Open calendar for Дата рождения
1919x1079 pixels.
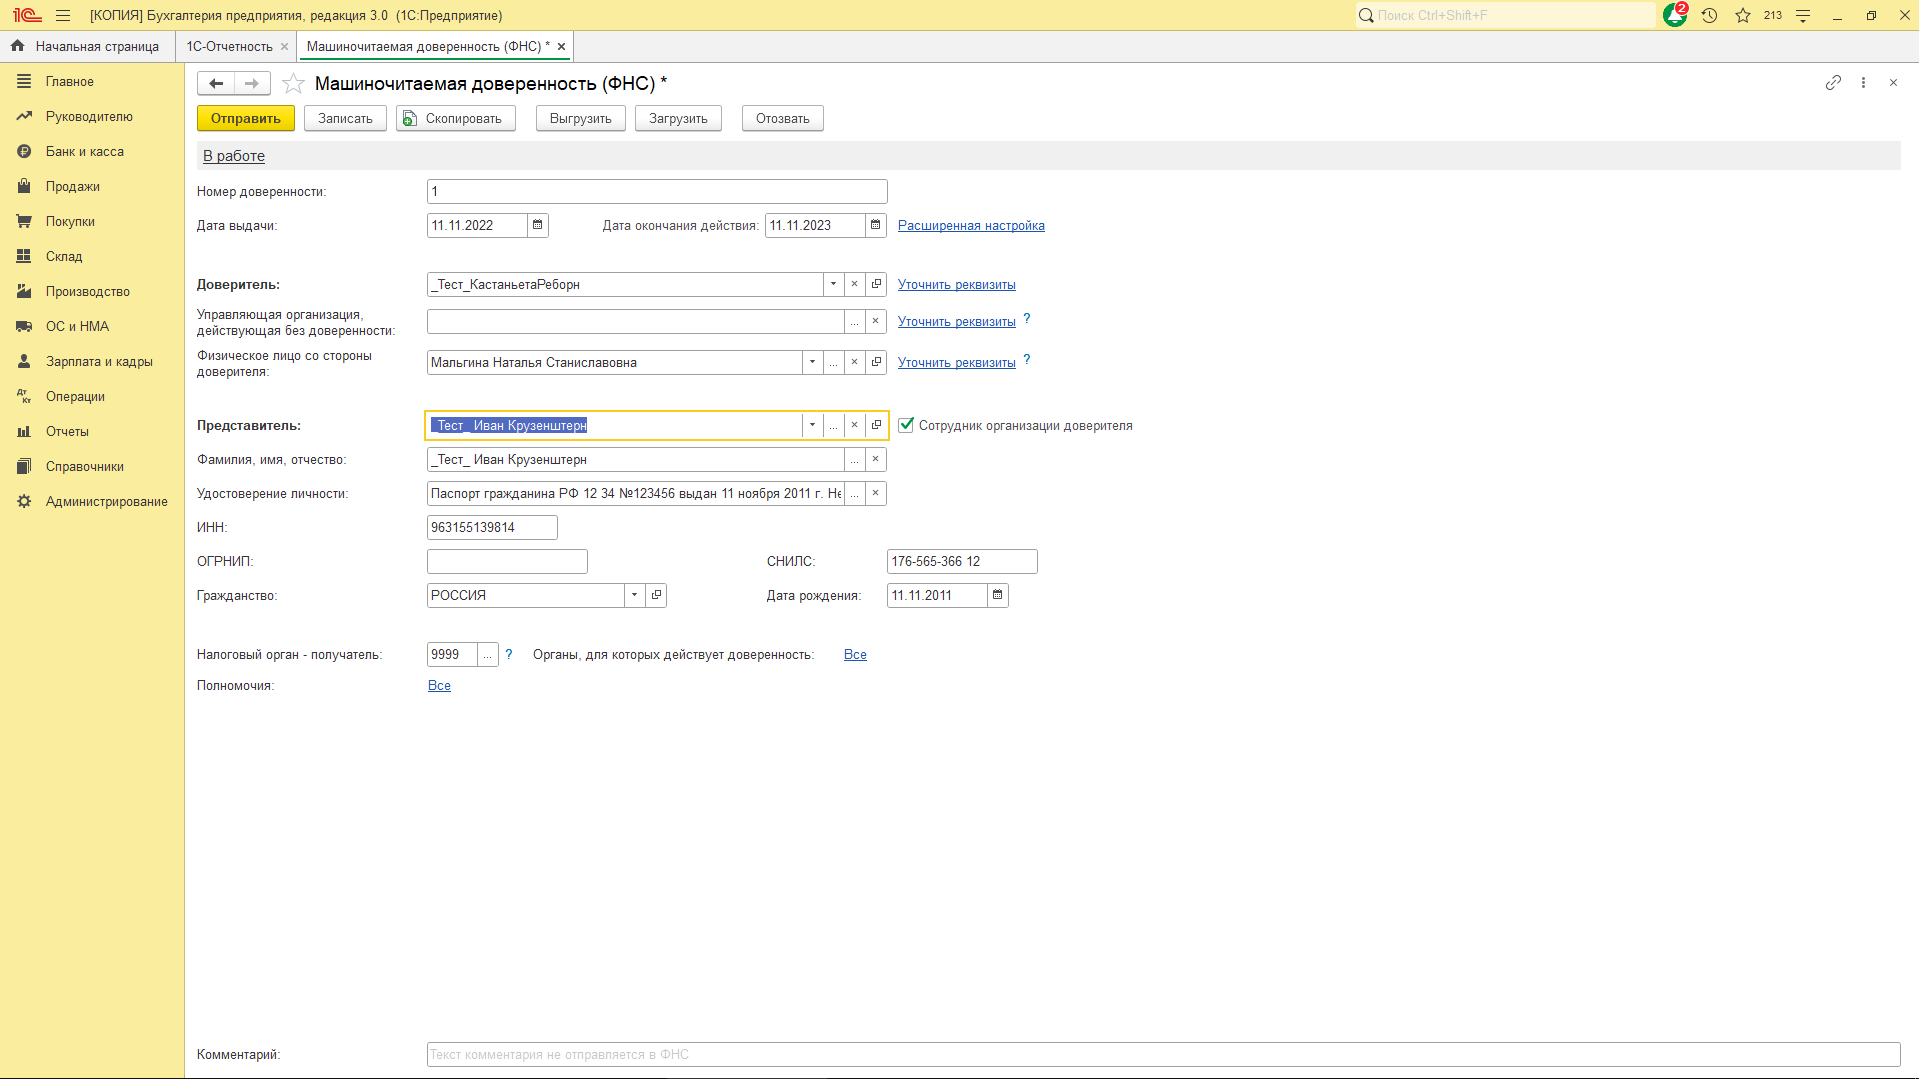point(997,595)
